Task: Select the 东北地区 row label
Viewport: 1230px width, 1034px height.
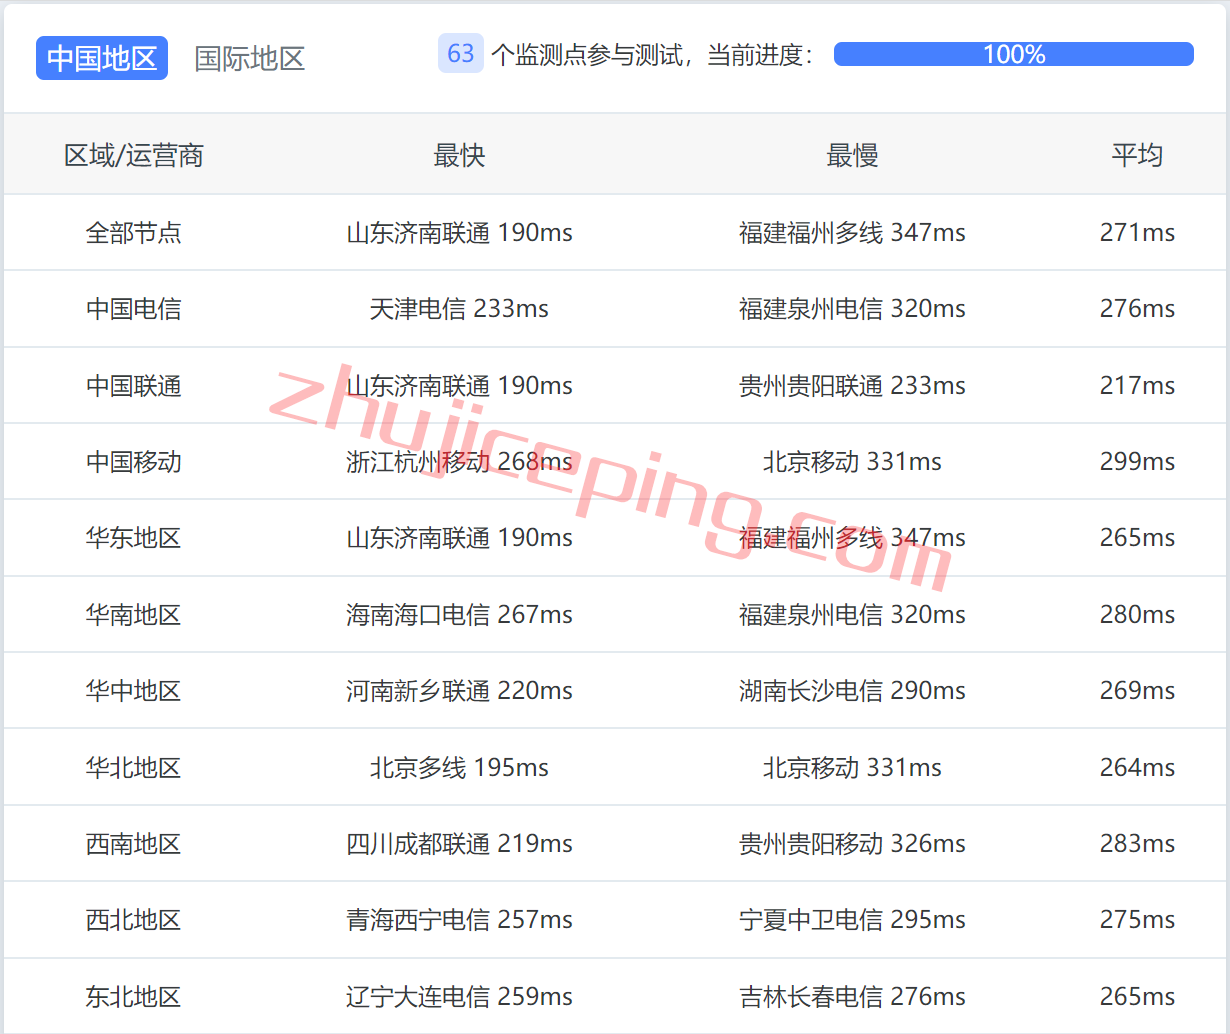Action: pyautogui.click(x=134, y=997)
